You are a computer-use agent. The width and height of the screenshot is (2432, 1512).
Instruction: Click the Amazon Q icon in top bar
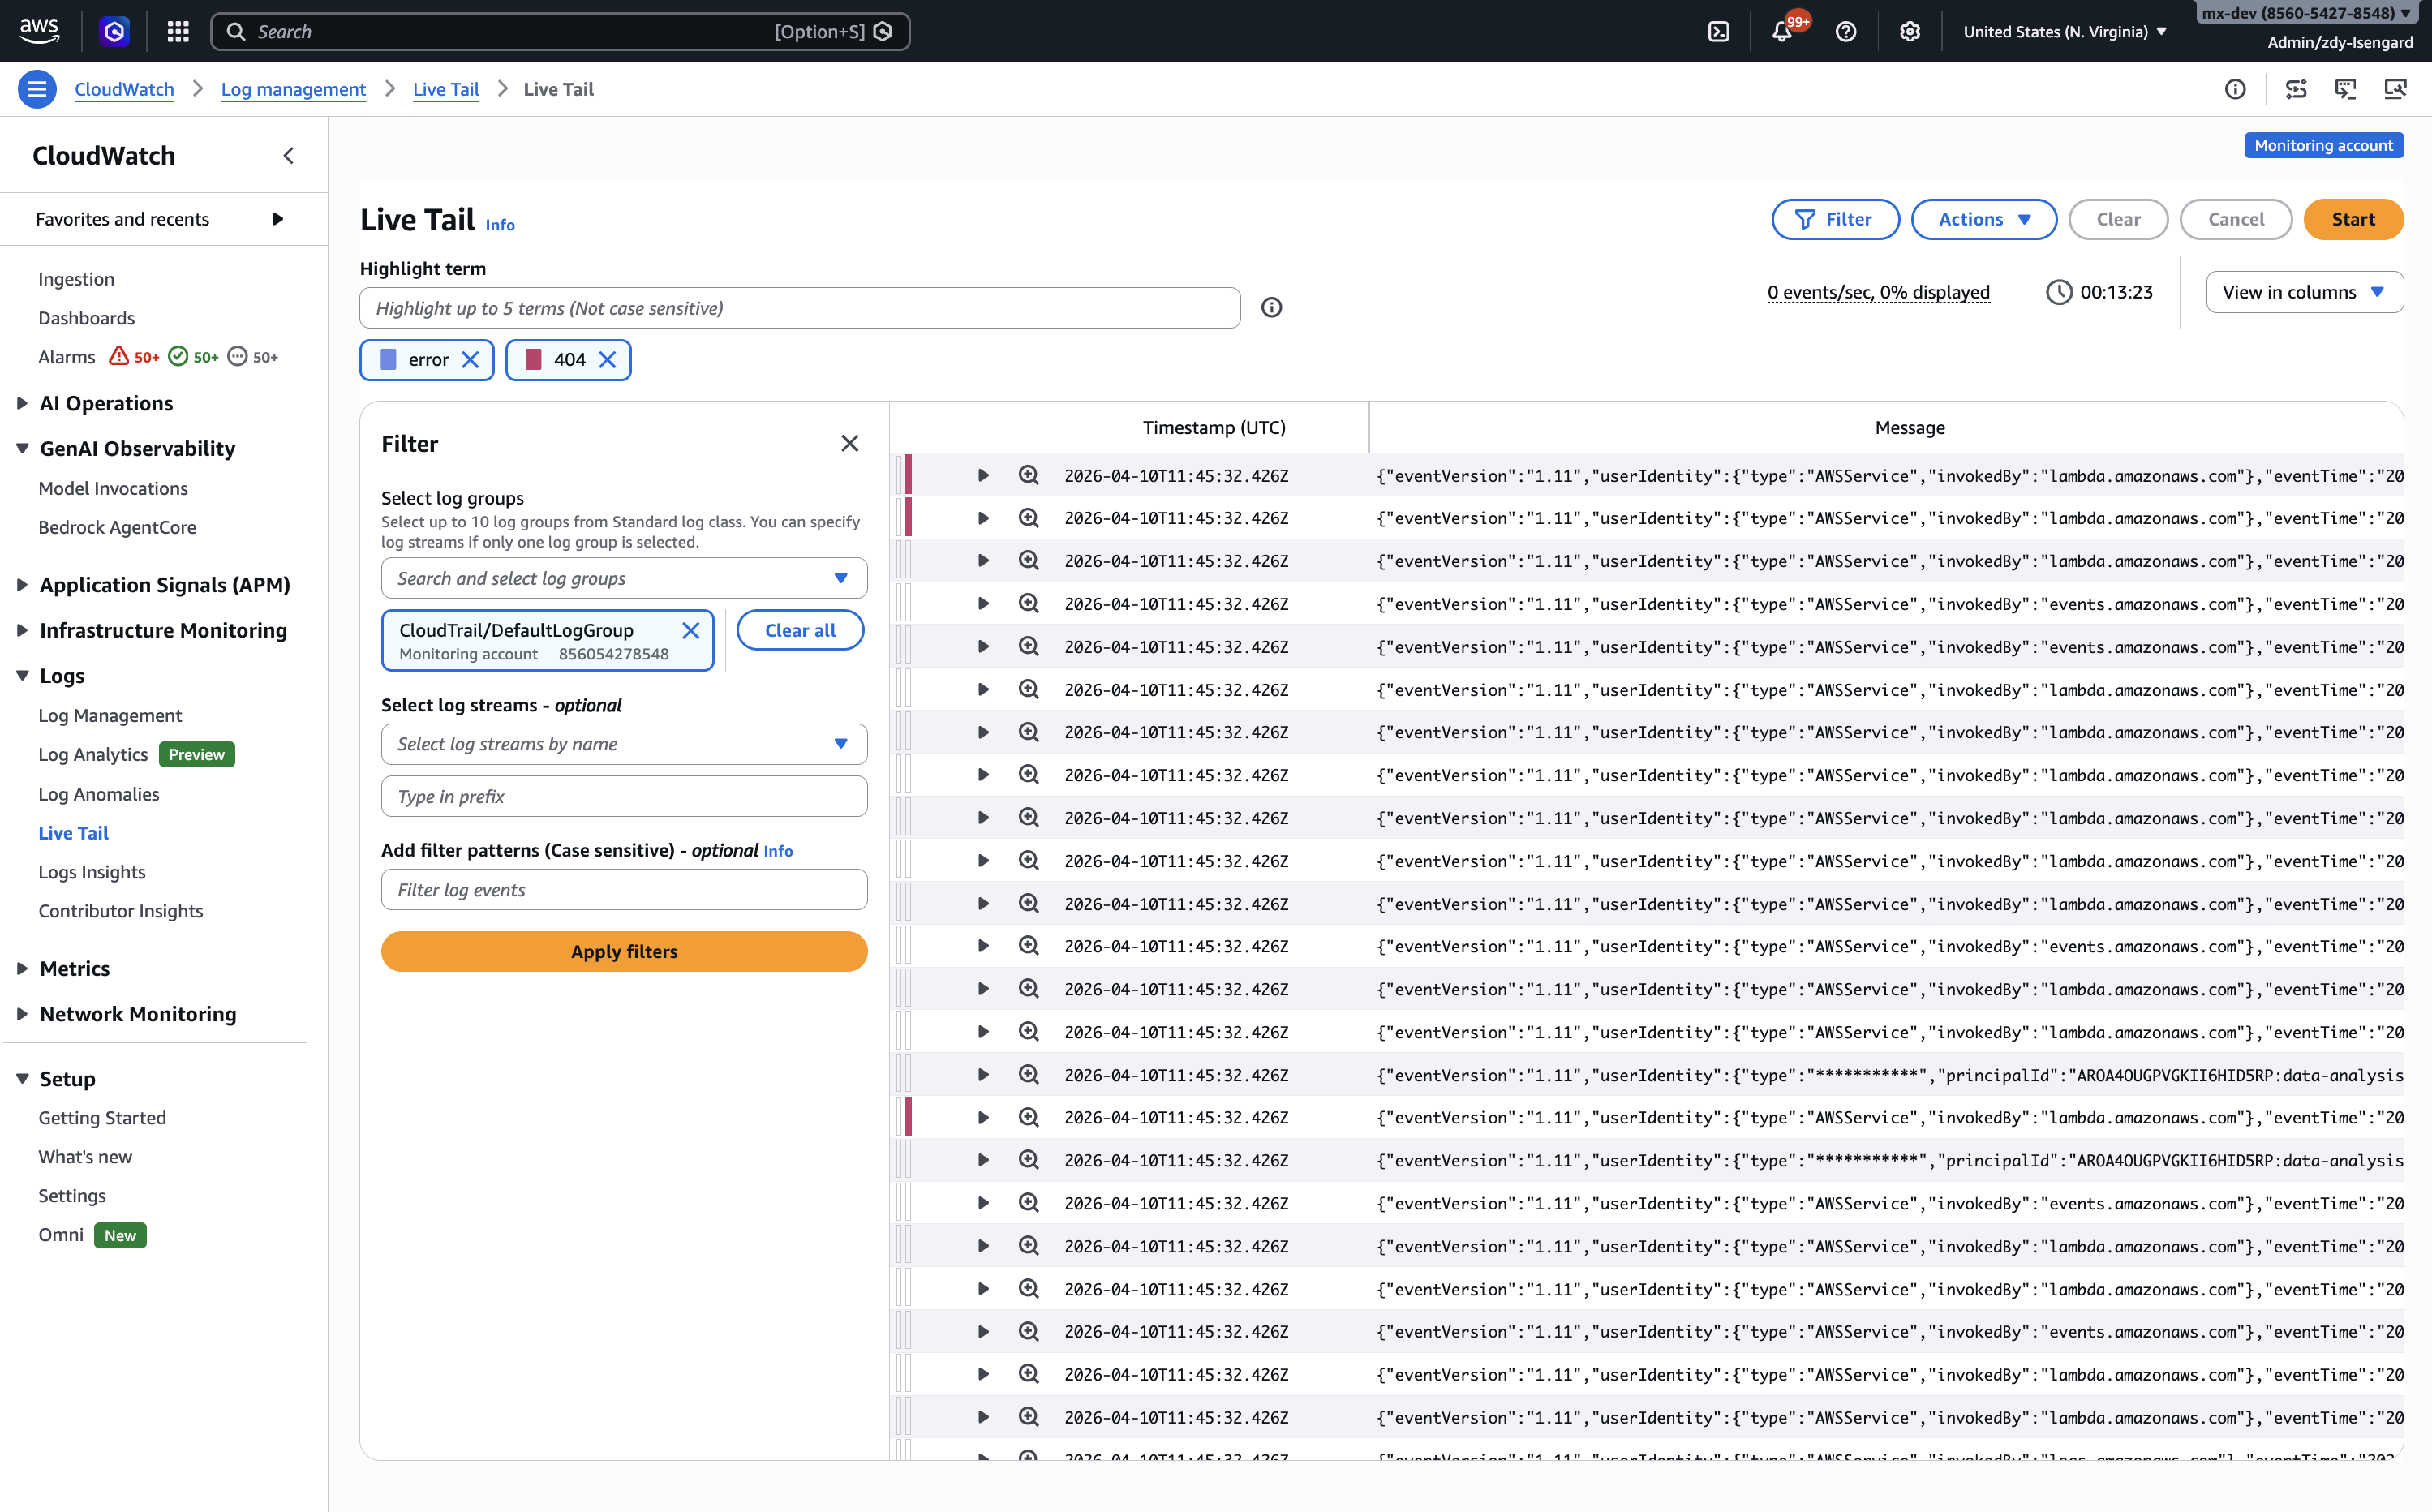(115, 32)
